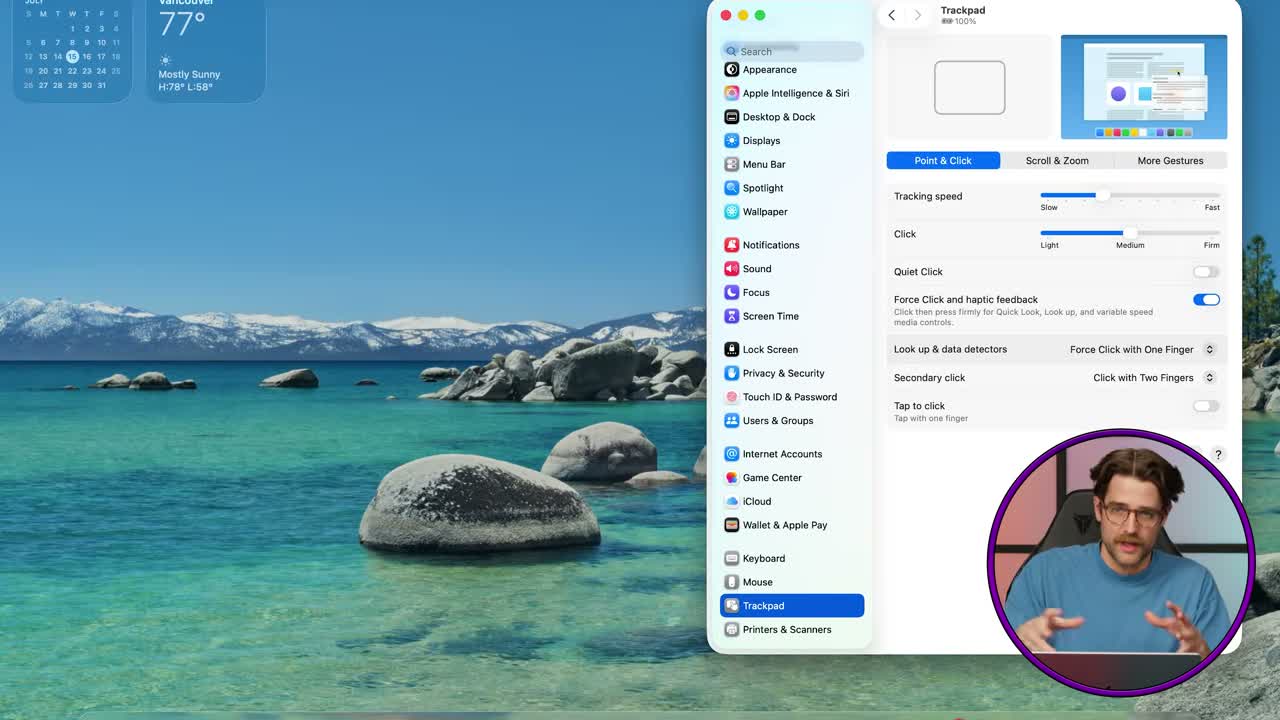Open the Spotlight sidebar icon
The image size is (1280, 720).
pyautogui.click(x=732, y=188)
